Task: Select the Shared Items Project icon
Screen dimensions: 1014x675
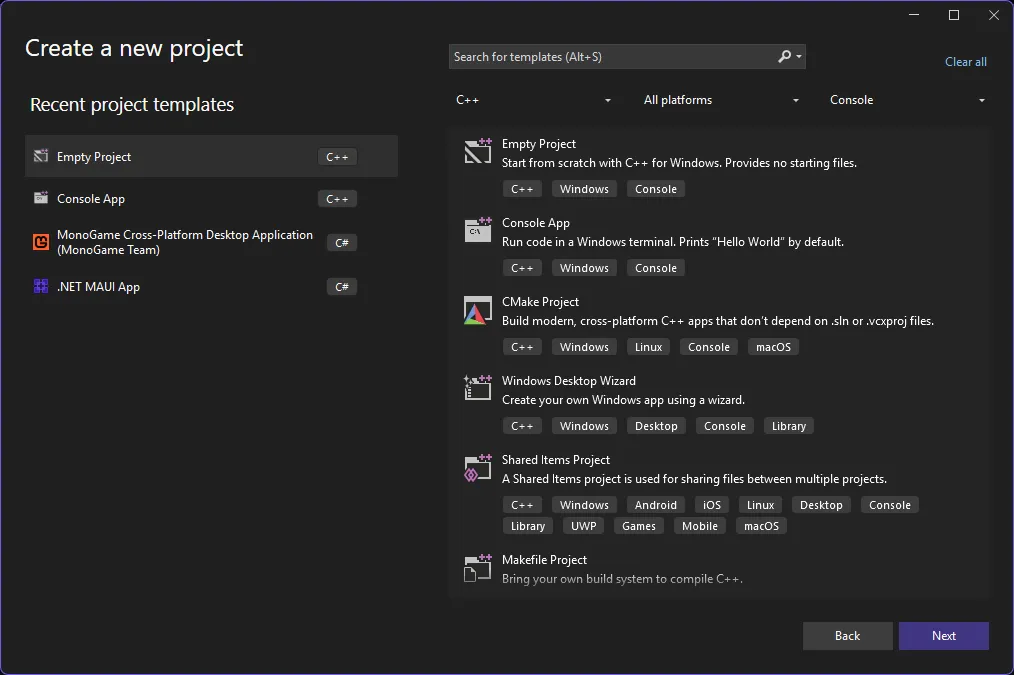Action: (x=477, y=468)
